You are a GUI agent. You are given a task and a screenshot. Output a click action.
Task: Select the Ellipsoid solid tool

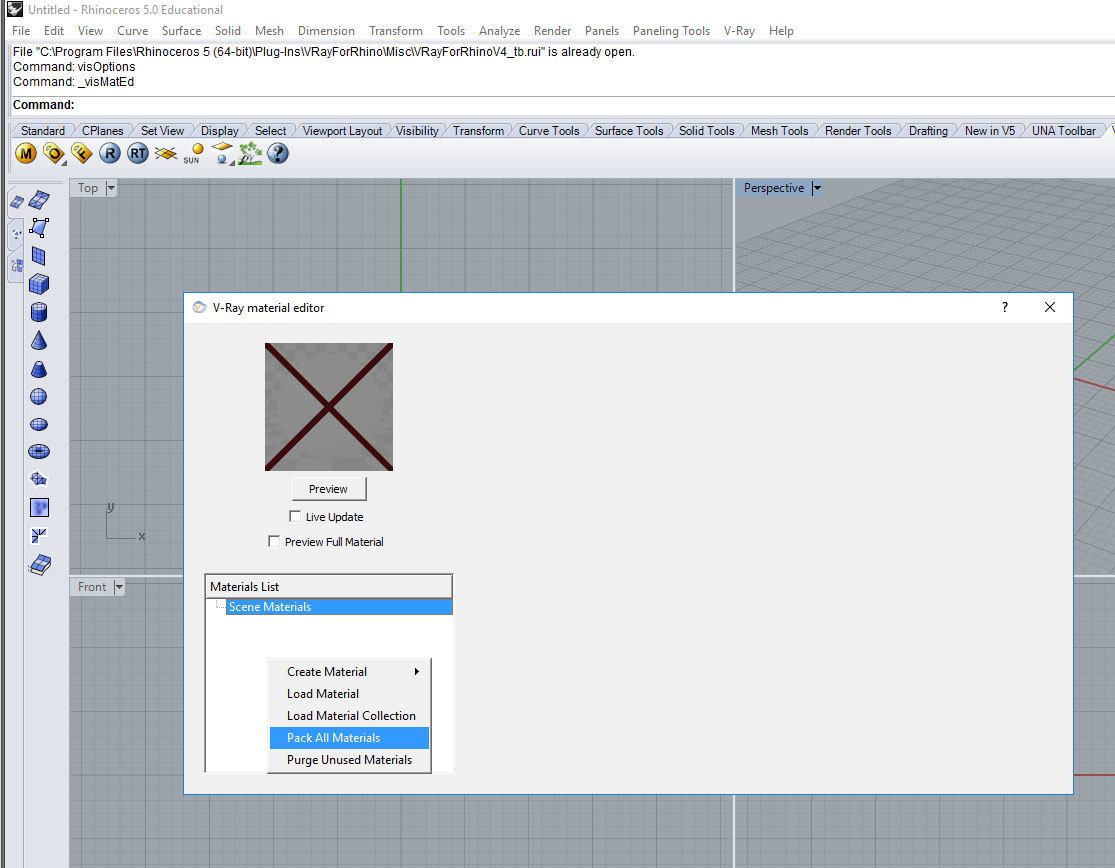click(x=39, y=424)
